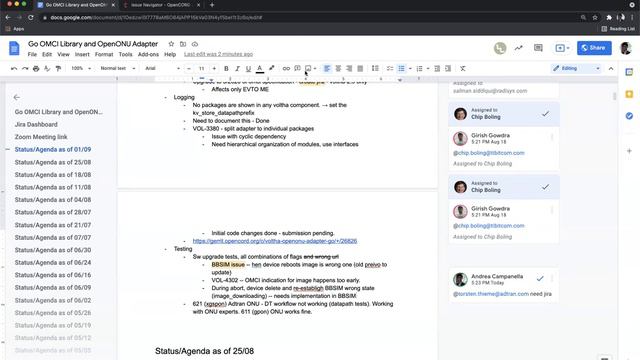Click the cloud document status icon
The image size is (640, 360).
click(195, 44)
